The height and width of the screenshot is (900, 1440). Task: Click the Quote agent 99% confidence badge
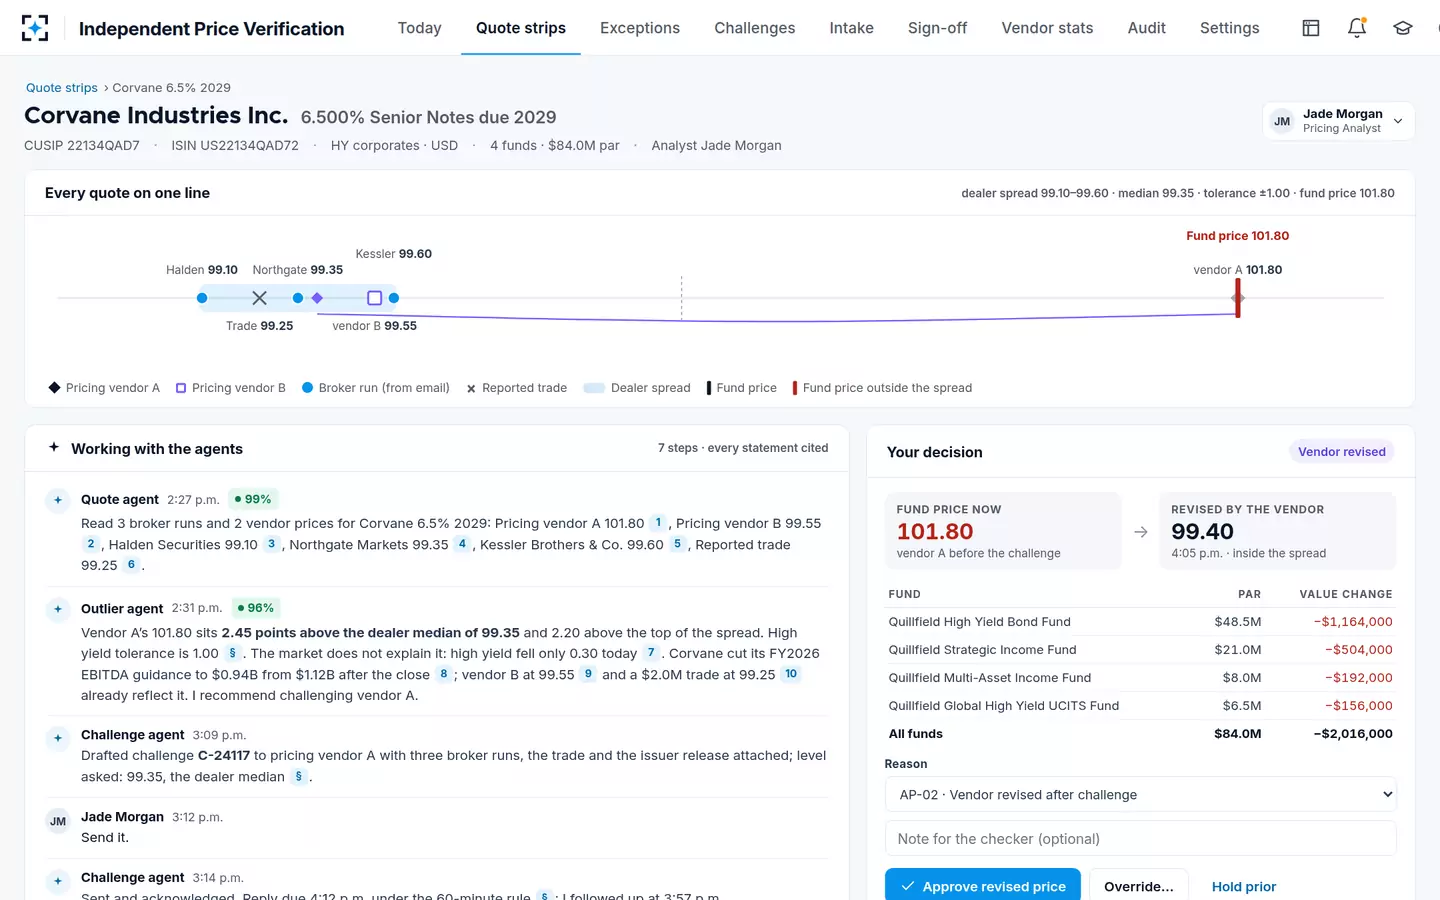pos(253,499)
